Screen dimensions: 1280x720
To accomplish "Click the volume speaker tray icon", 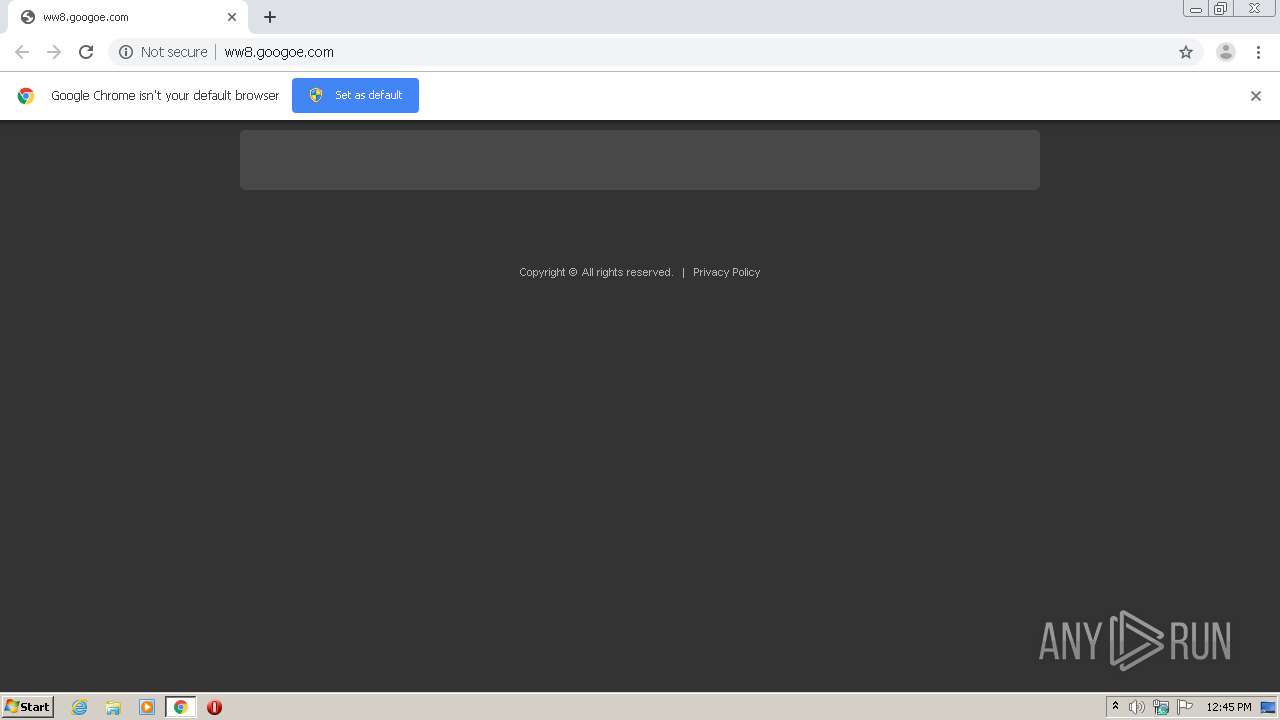I will coord(1137,707).
